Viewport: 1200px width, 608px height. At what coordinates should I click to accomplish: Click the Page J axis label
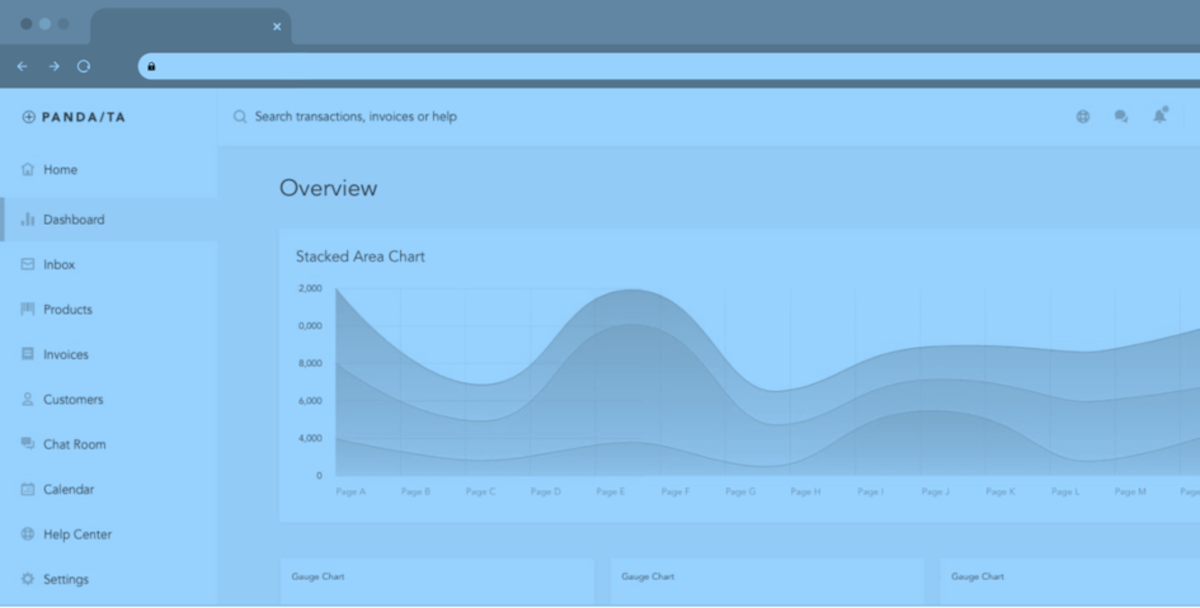tap(936, 492)
